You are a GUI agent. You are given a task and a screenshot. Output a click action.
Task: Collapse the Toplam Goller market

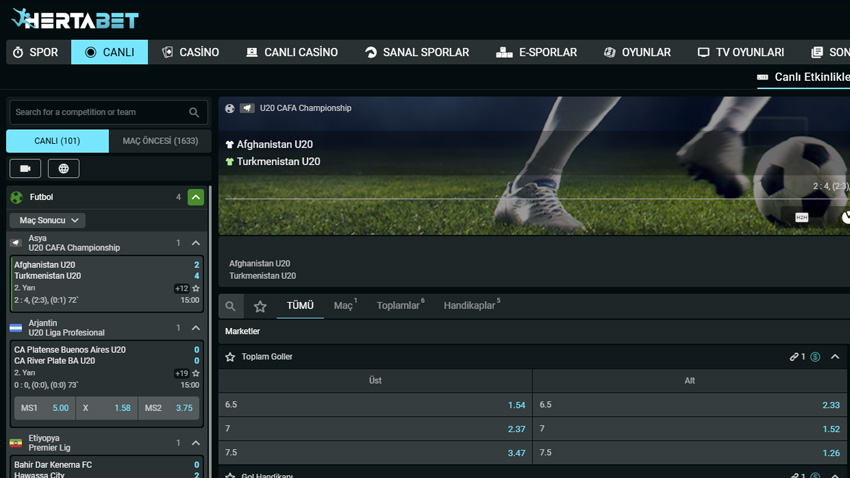coord(835,357)
